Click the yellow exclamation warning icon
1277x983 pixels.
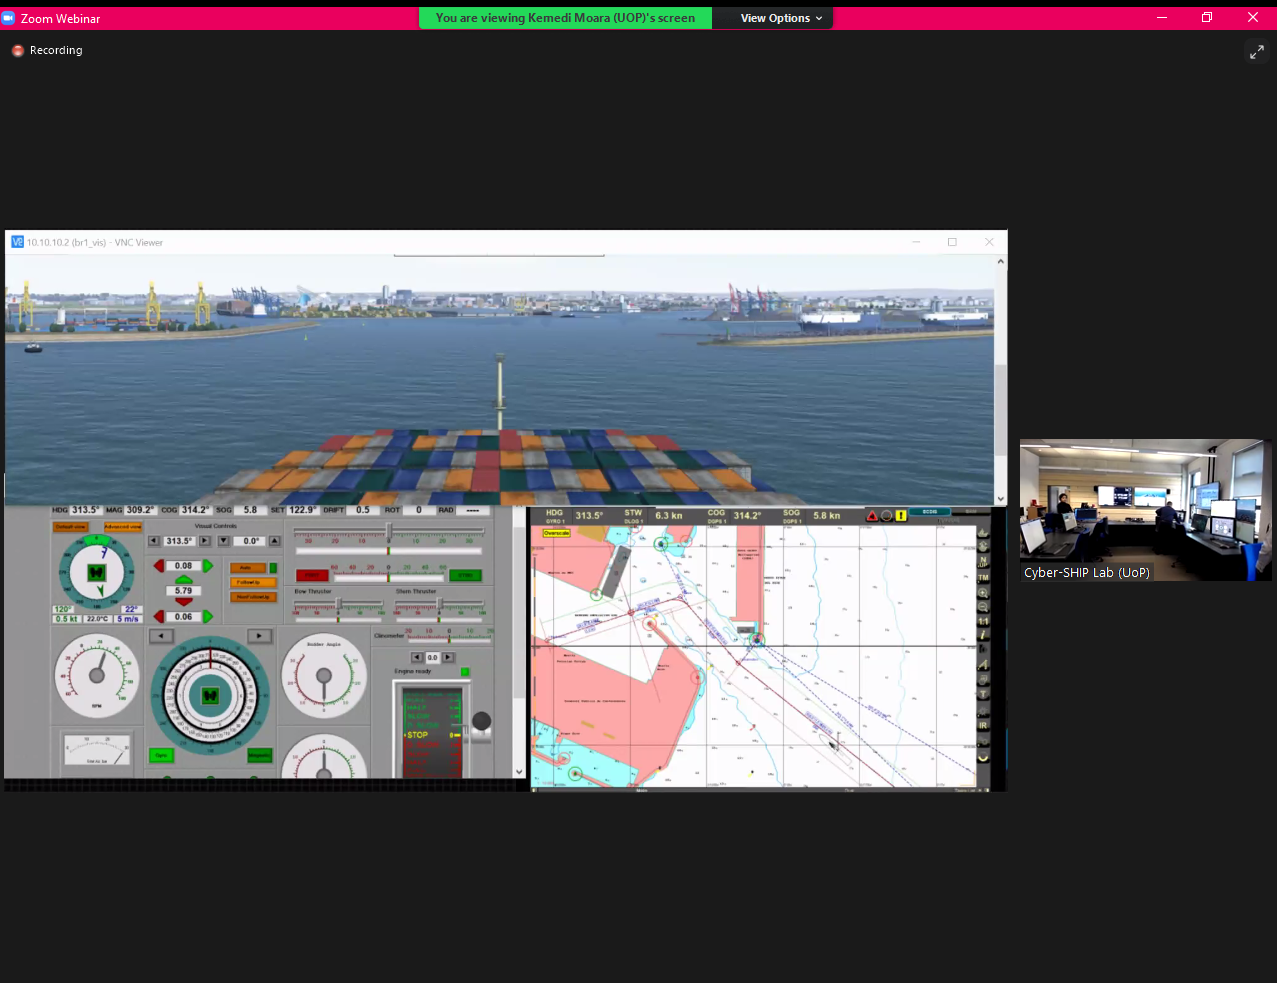click(x=900, y=516)
